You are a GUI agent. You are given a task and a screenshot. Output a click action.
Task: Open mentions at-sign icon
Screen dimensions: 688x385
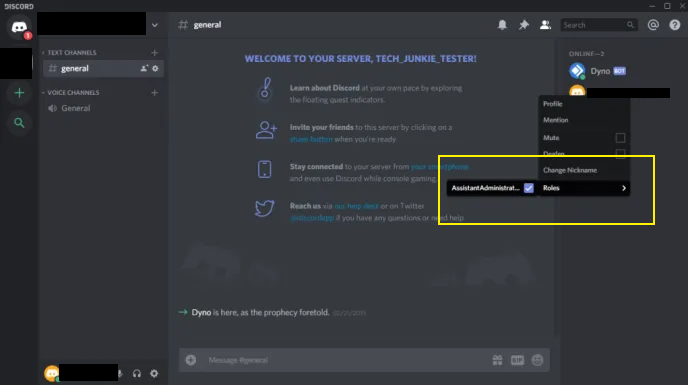point(653,25)
